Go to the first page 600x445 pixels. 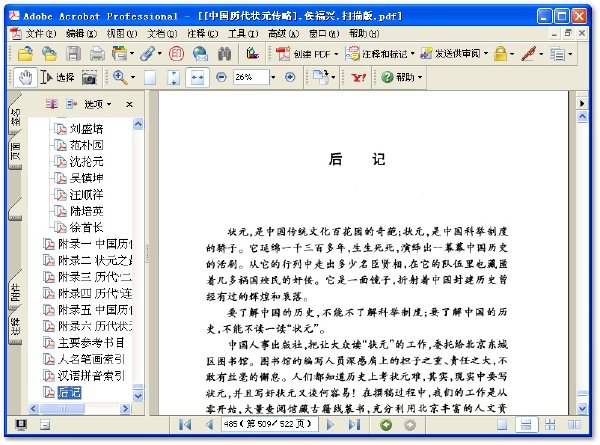pyautogui.click(x=185, y=425)
